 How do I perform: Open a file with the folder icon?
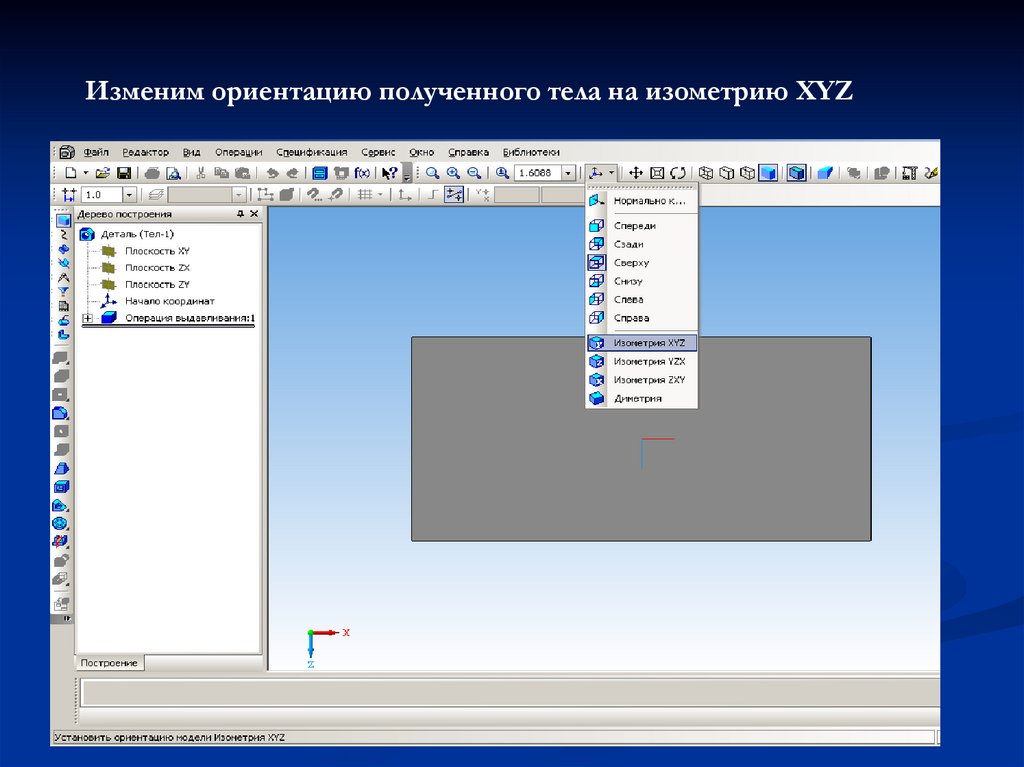[x=103, y=173]
